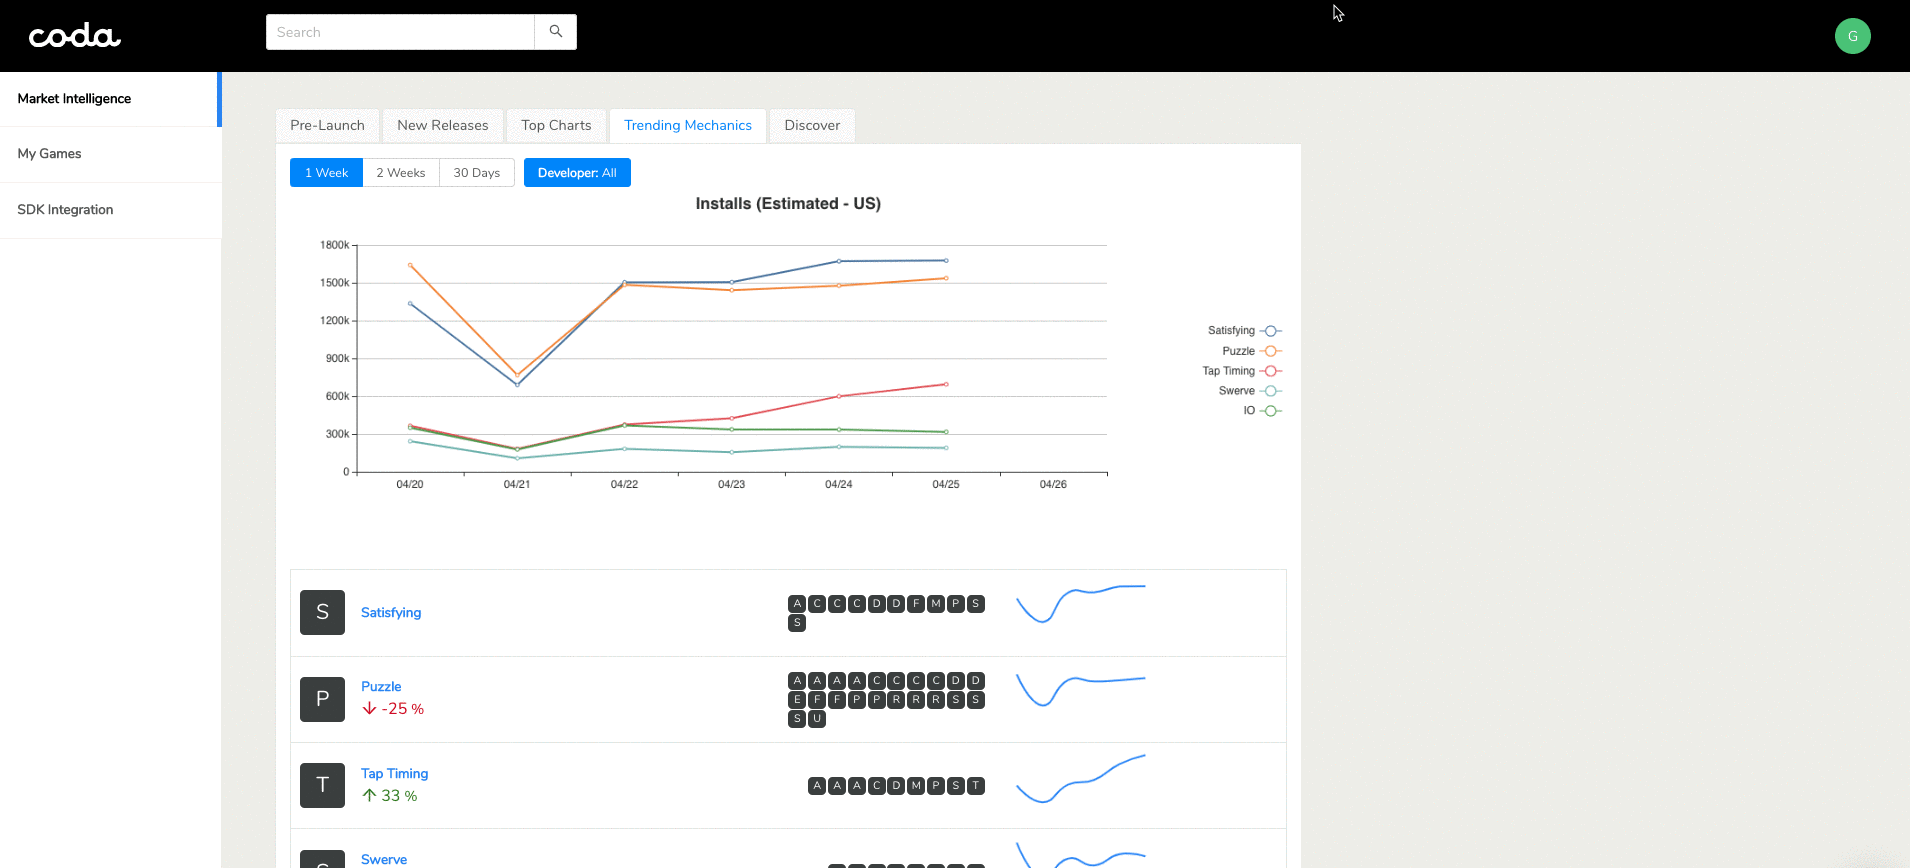The image size is (1910, 868).
Task: Toggle Swerve series in chart legend
Action: (1250, 391)
